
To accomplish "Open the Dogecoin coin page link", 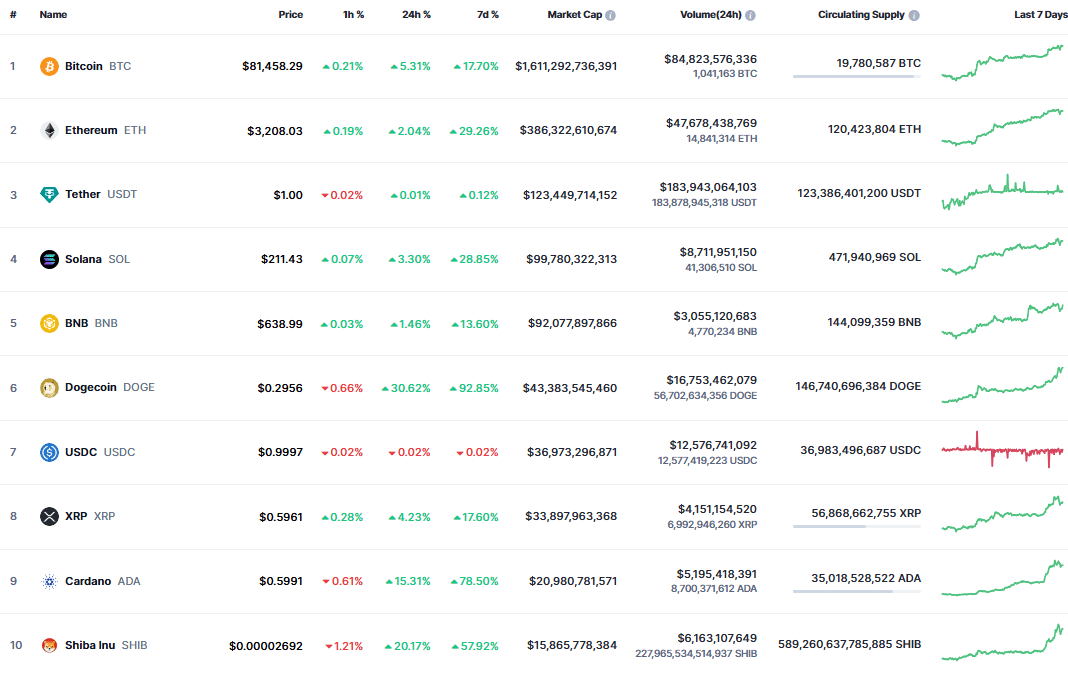I will pyautogui.click(x=91, y=387).
